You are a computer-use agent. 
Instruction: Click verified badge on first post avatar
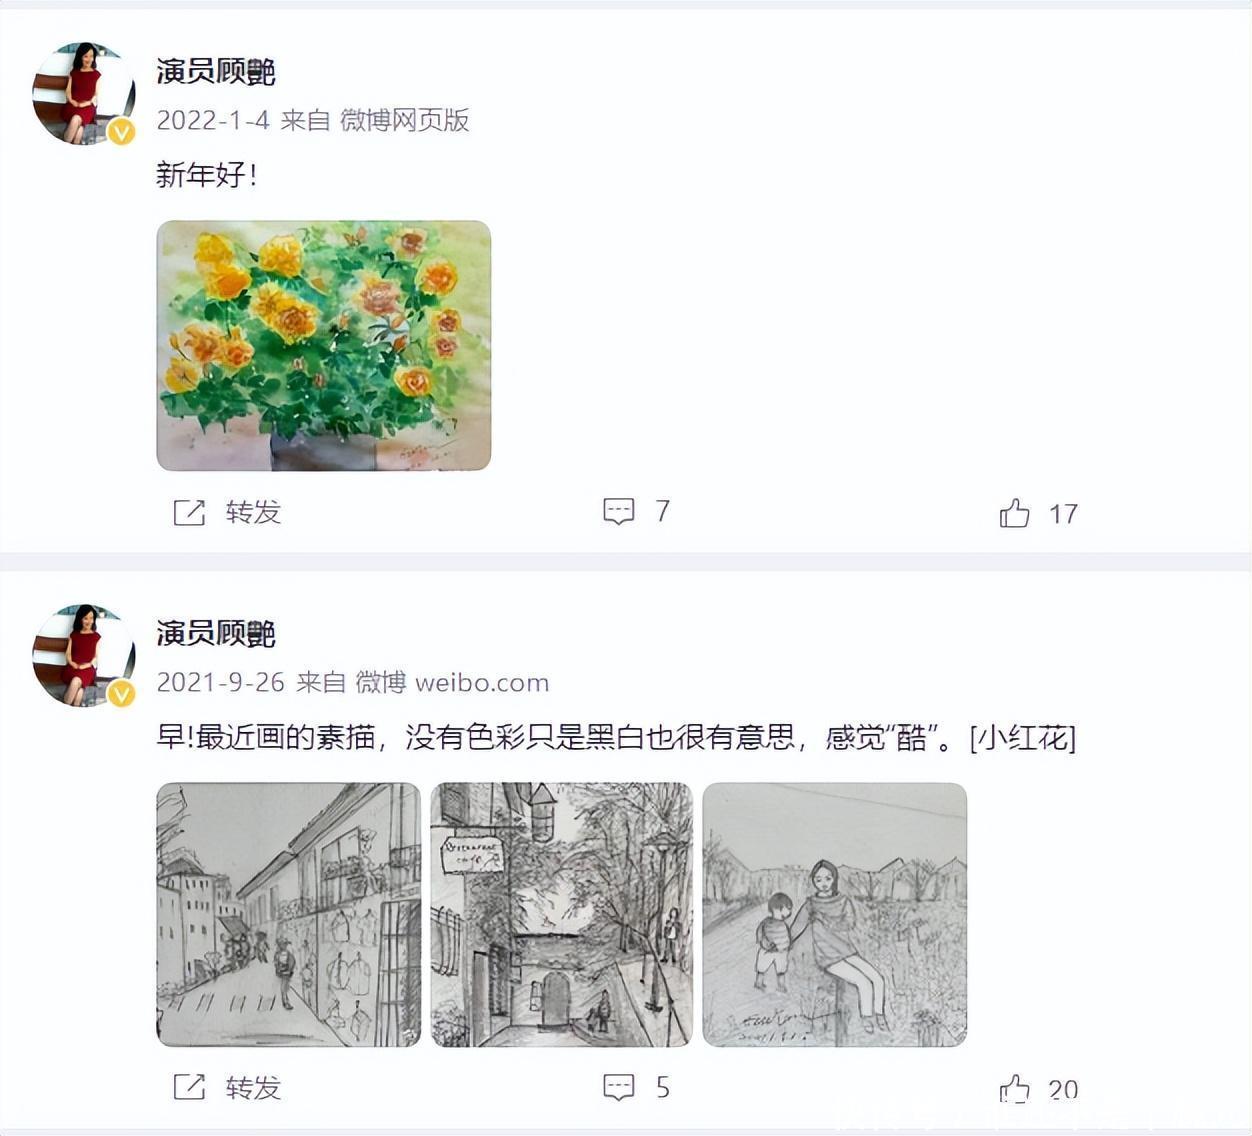click(122, 132)
